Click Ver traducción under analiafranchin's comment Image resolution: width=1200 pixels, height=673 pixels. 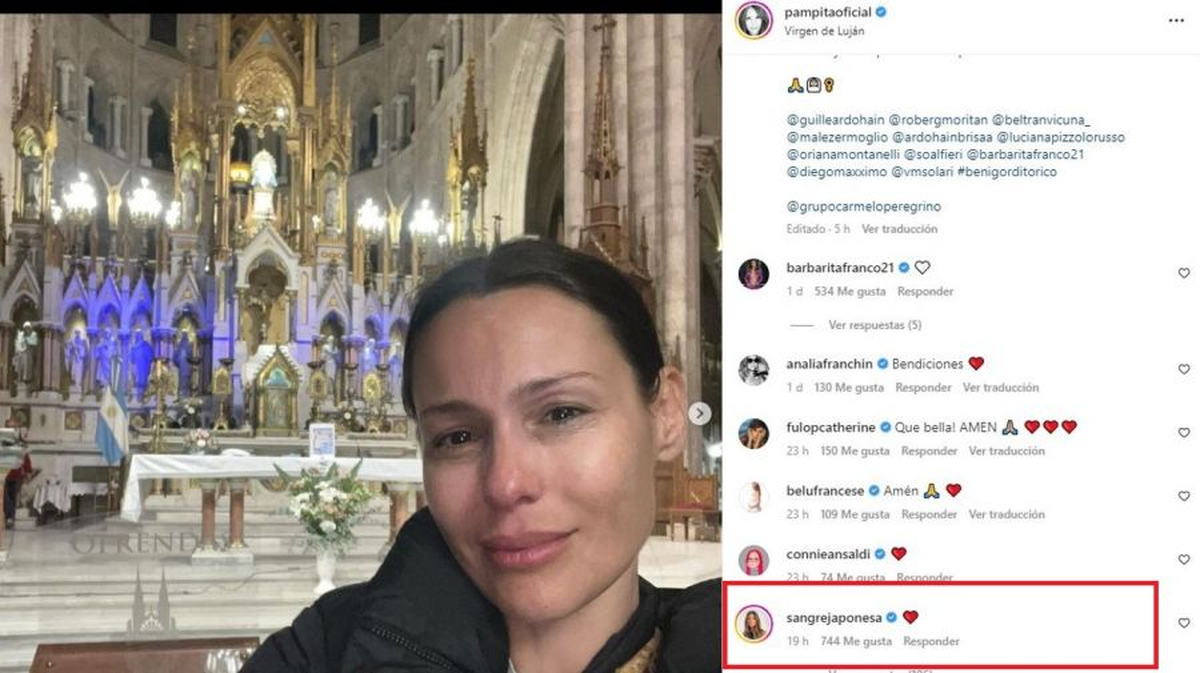point(1000,387)
